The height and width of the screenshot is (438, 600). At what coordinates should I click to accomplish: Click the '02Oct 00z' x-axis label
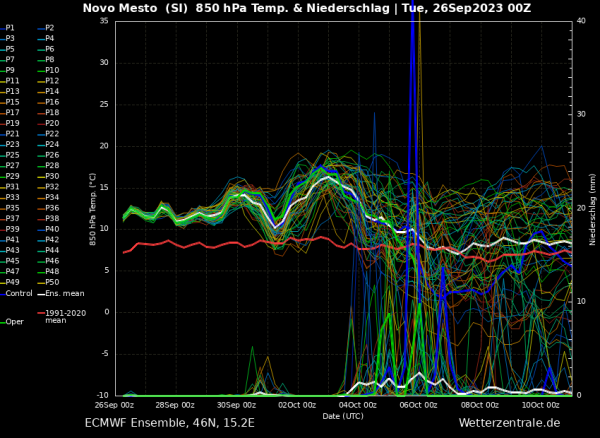click(x=297, y=405)
